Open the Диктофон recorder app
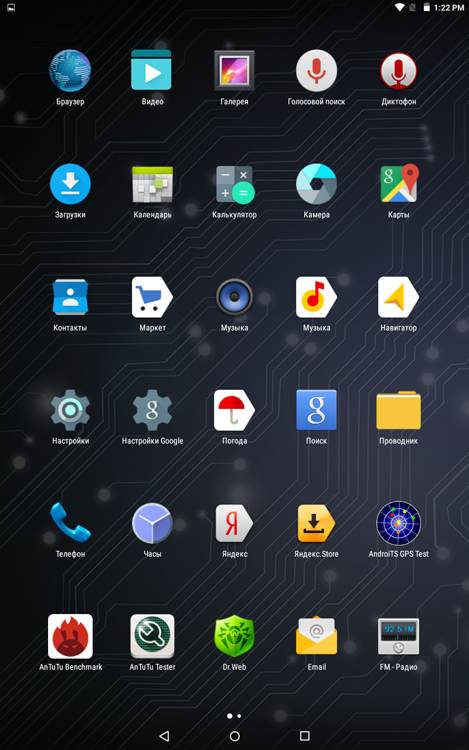This screenshot has width=469, height=750. coord(398,71)
